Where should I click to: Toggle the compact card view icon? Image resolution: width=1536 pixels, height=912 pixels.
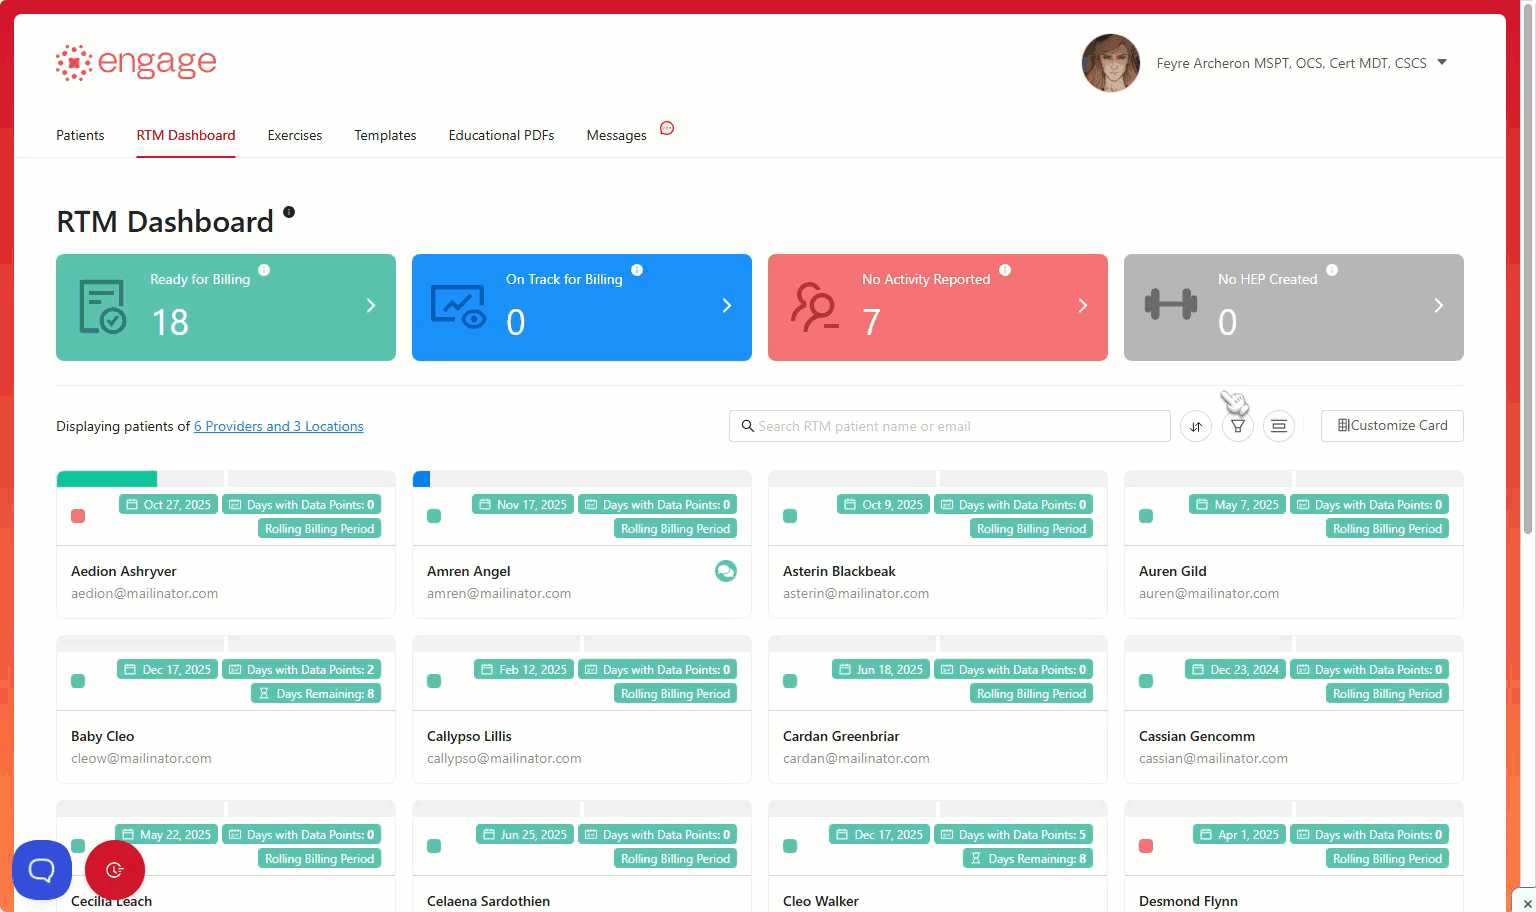pyautogui.click(x=1279, y=426)
